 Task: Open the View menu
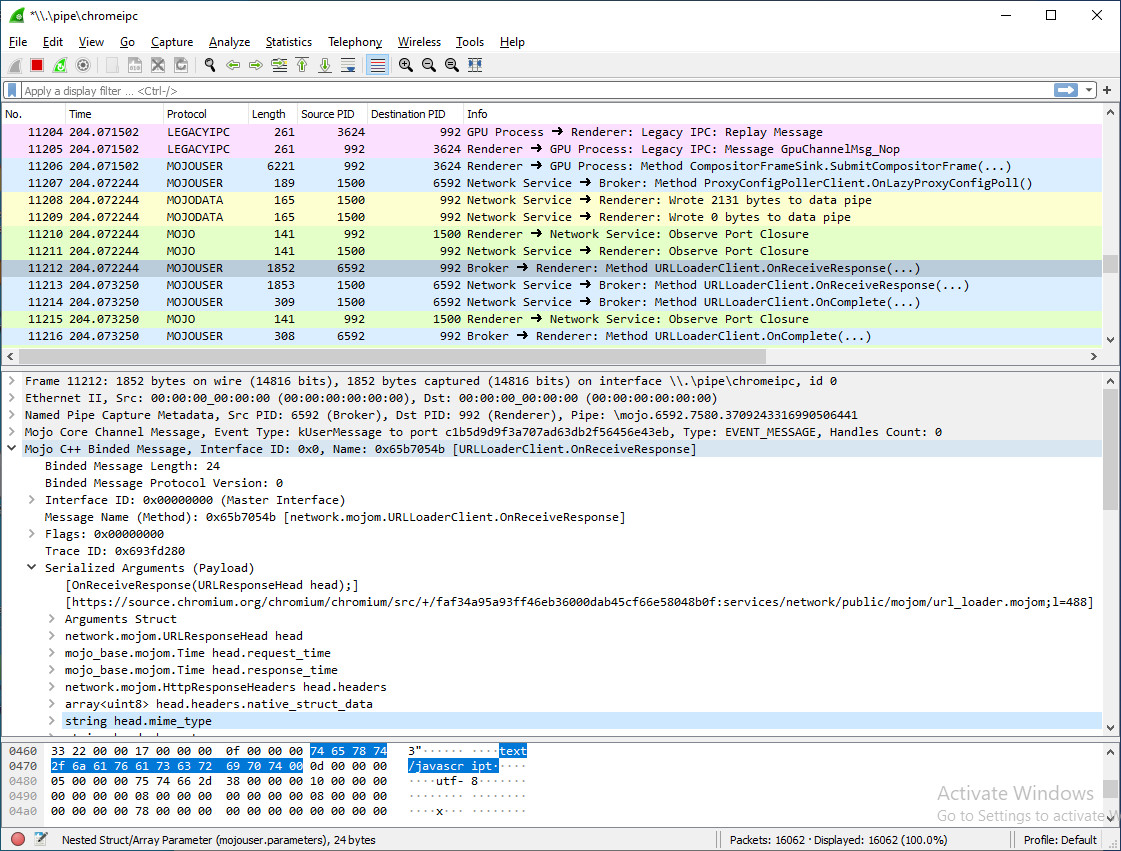(91, 42)
